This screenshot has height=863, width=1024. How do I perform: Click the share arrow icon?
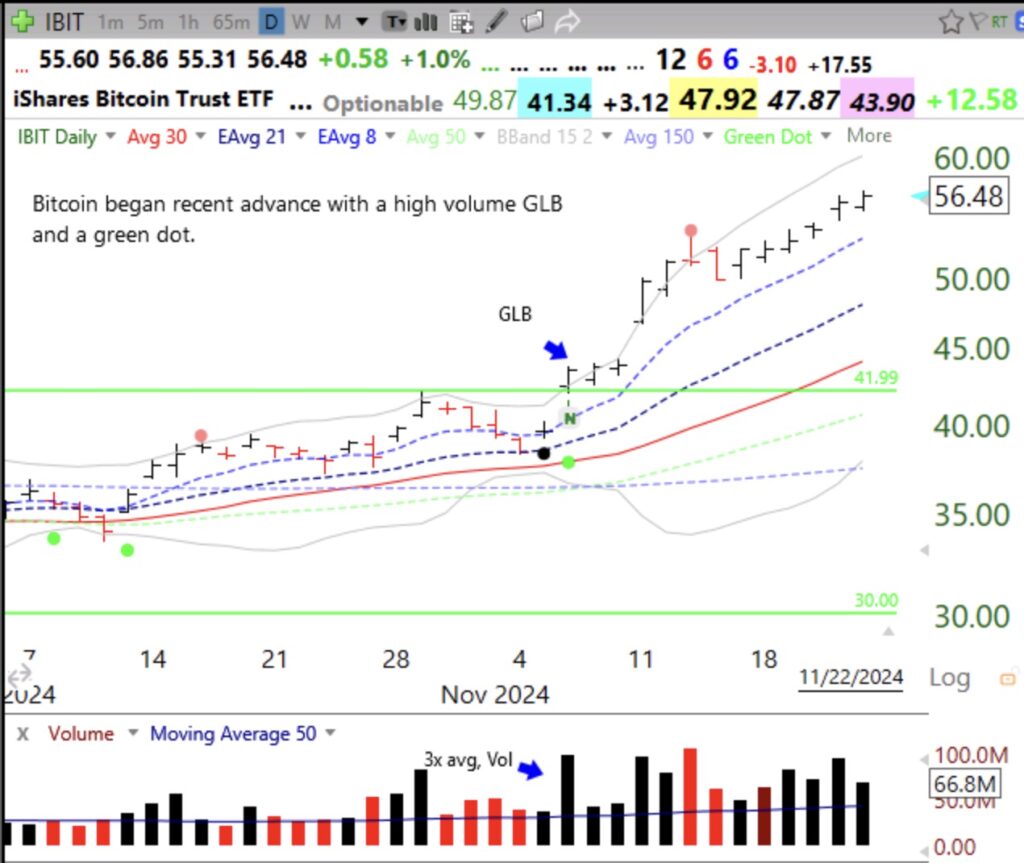tap(567, 20)
